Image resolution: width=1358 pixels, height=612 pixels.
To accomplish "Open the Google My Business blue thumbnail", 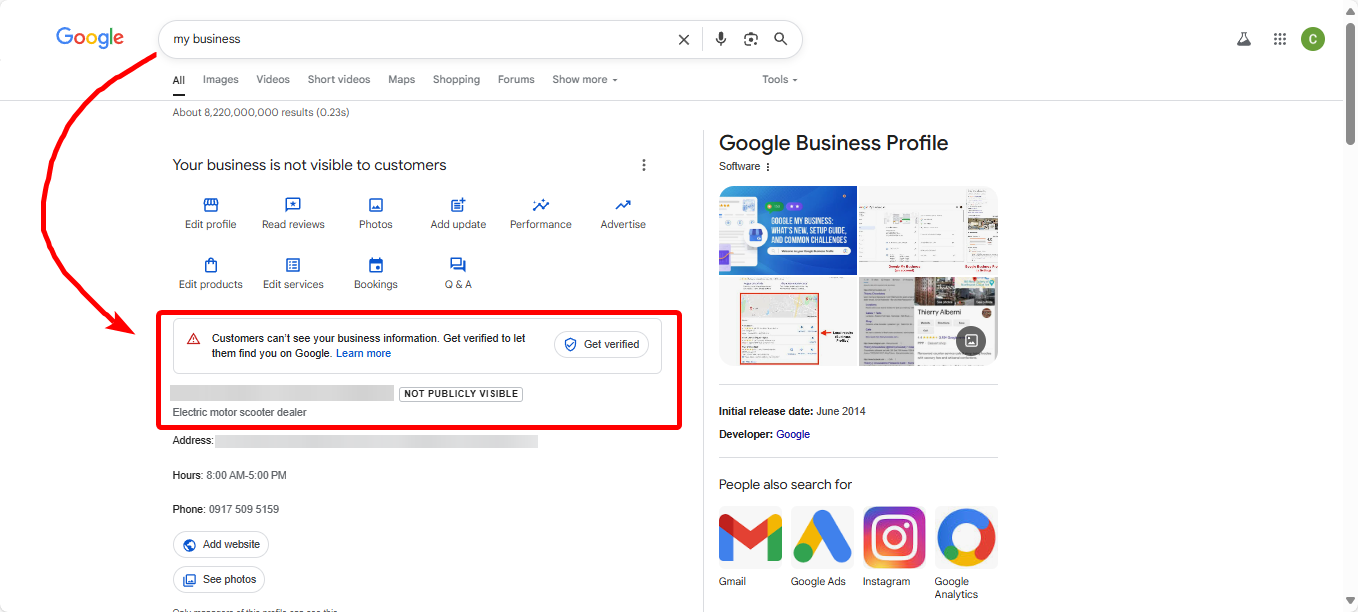I will click(x=788, y=230).
